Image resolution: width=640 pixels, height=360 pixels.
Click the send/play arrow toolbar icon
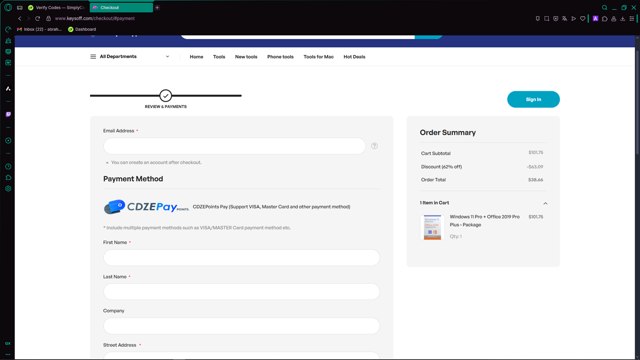(x=573, y=18)
